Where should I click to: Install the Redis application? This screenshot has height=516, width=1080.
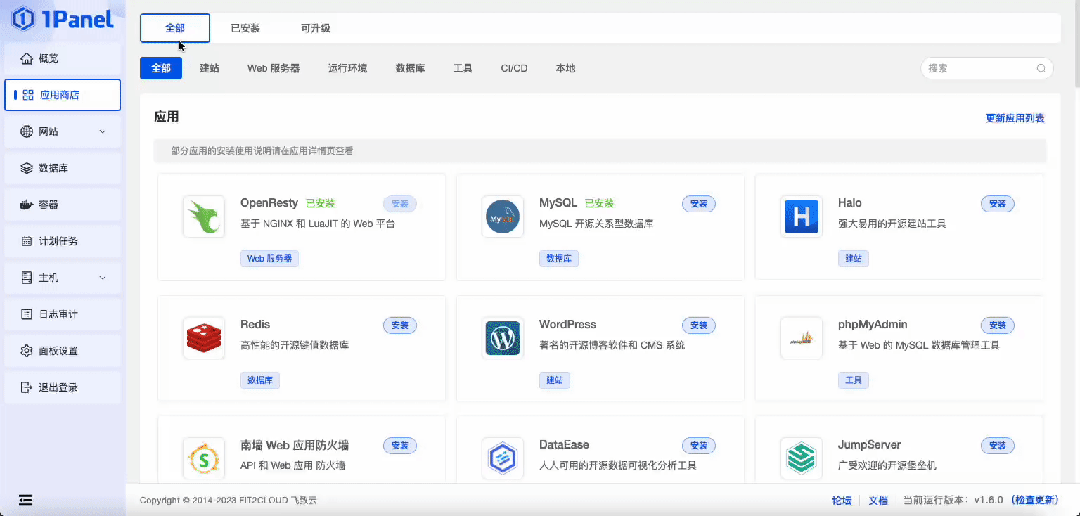click(400, 325)
